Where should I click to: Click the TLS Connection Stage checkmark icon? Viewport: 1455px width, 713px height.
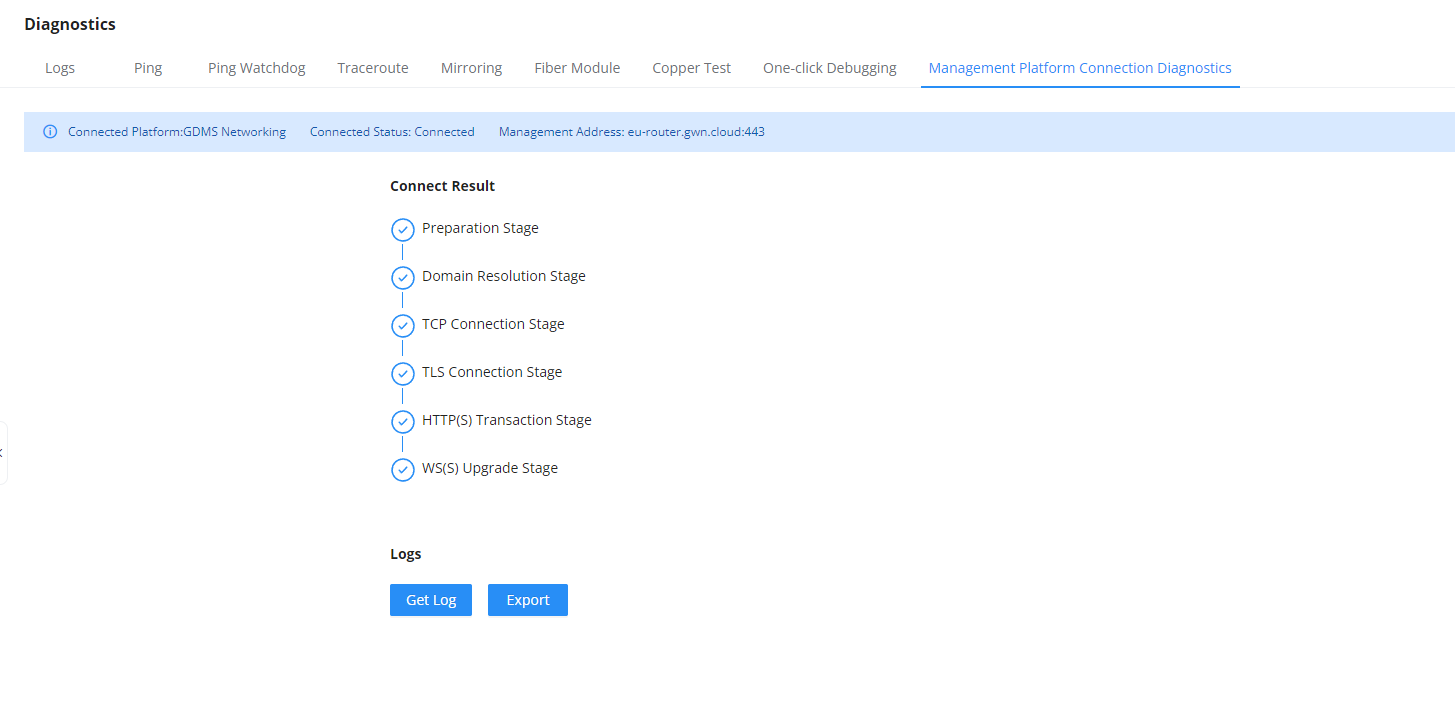(402, 374)
